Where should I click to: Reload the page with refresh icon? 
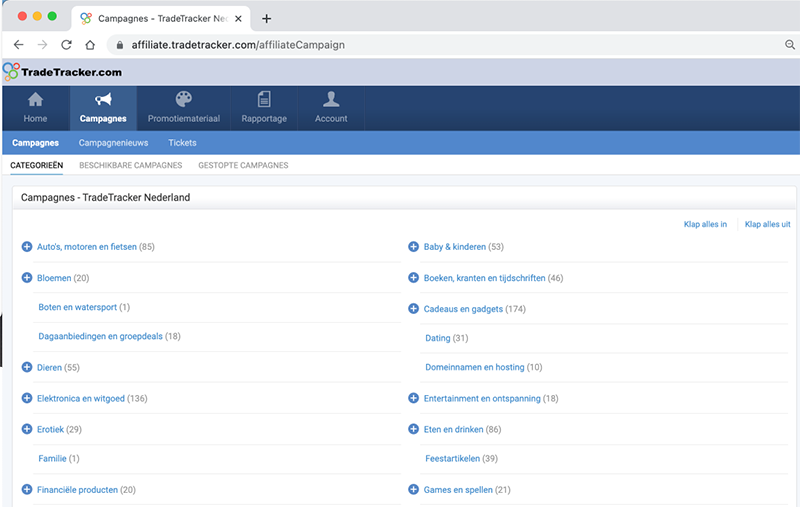coord(66,45)
